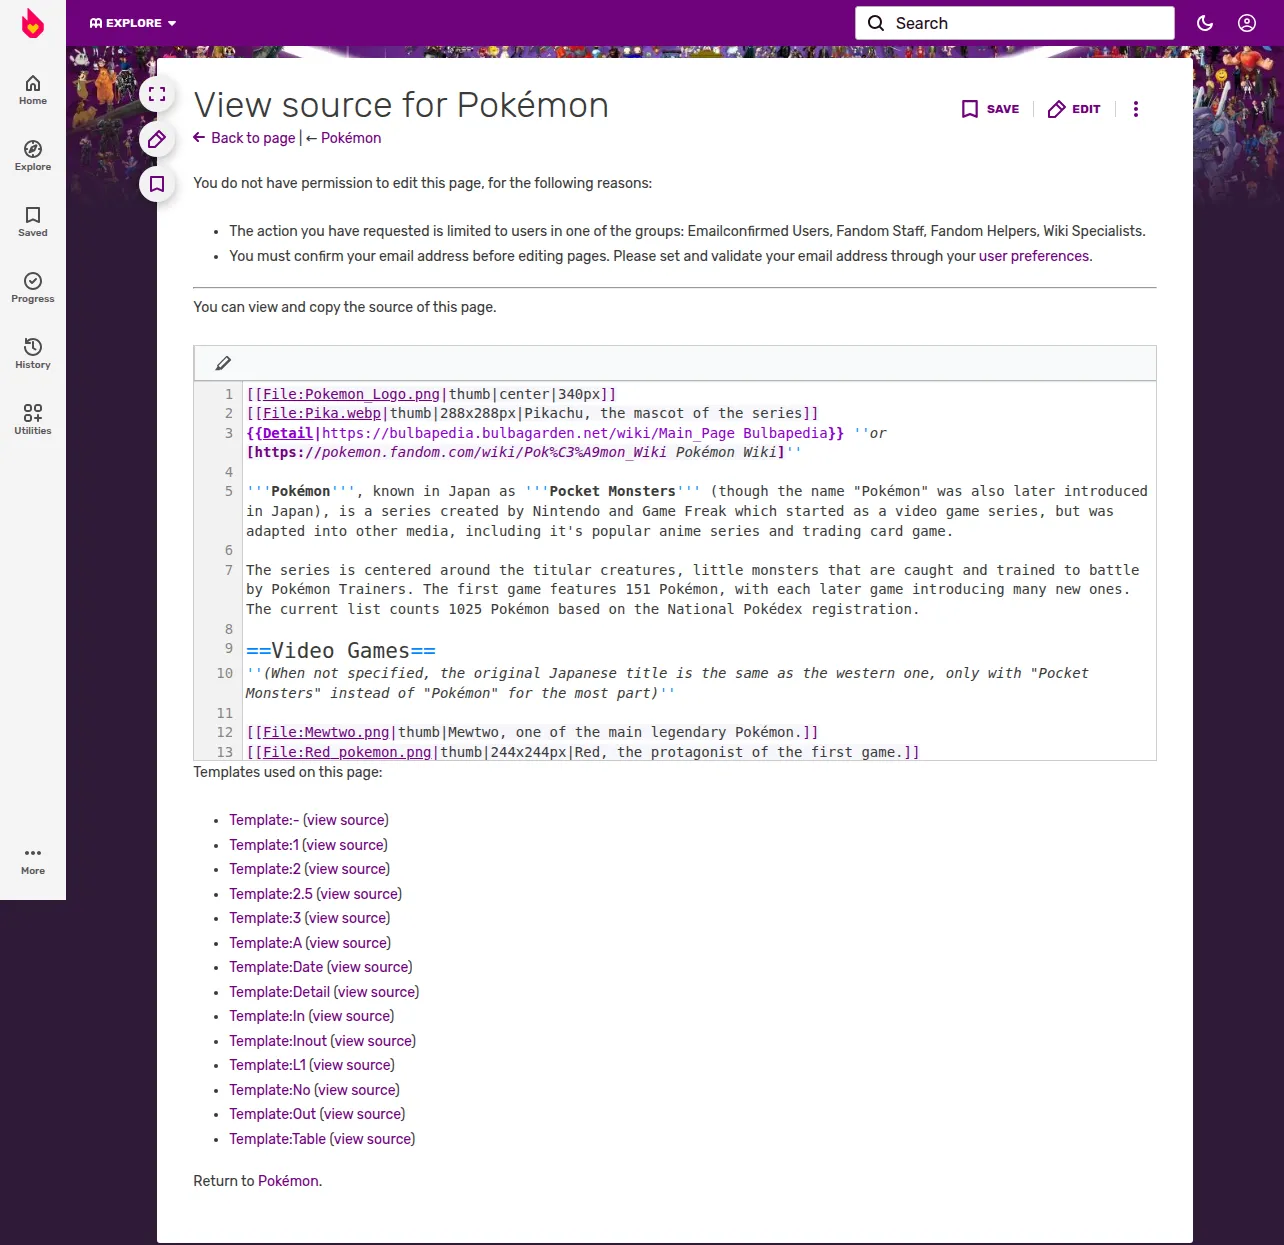Click line number 5 in the source gutter

229,491
